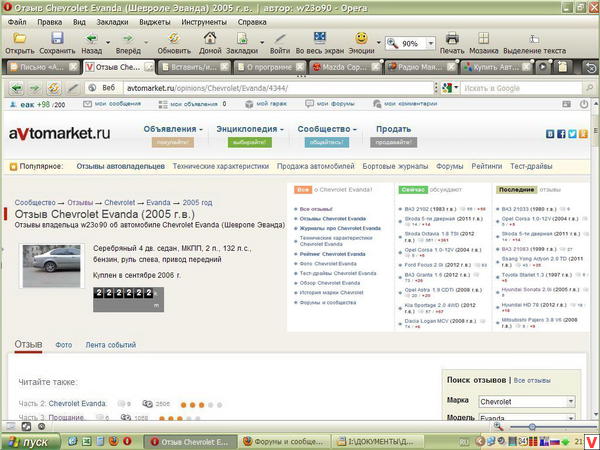Image resolution: width=600 pixels, height=450 pixels.
Task: Print the page with Печать icon
Action: [452, 38]
